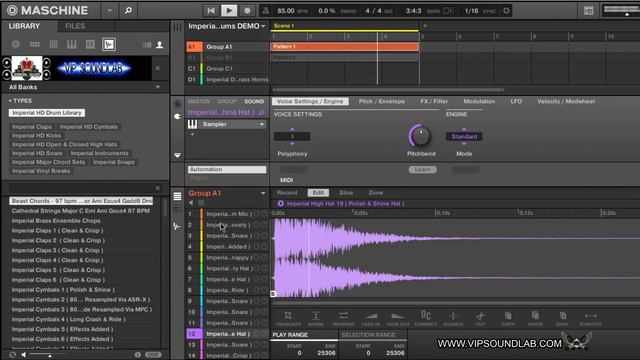Select Imperial Claps 3 ( Clean & Crisp )

coord(58,250)
